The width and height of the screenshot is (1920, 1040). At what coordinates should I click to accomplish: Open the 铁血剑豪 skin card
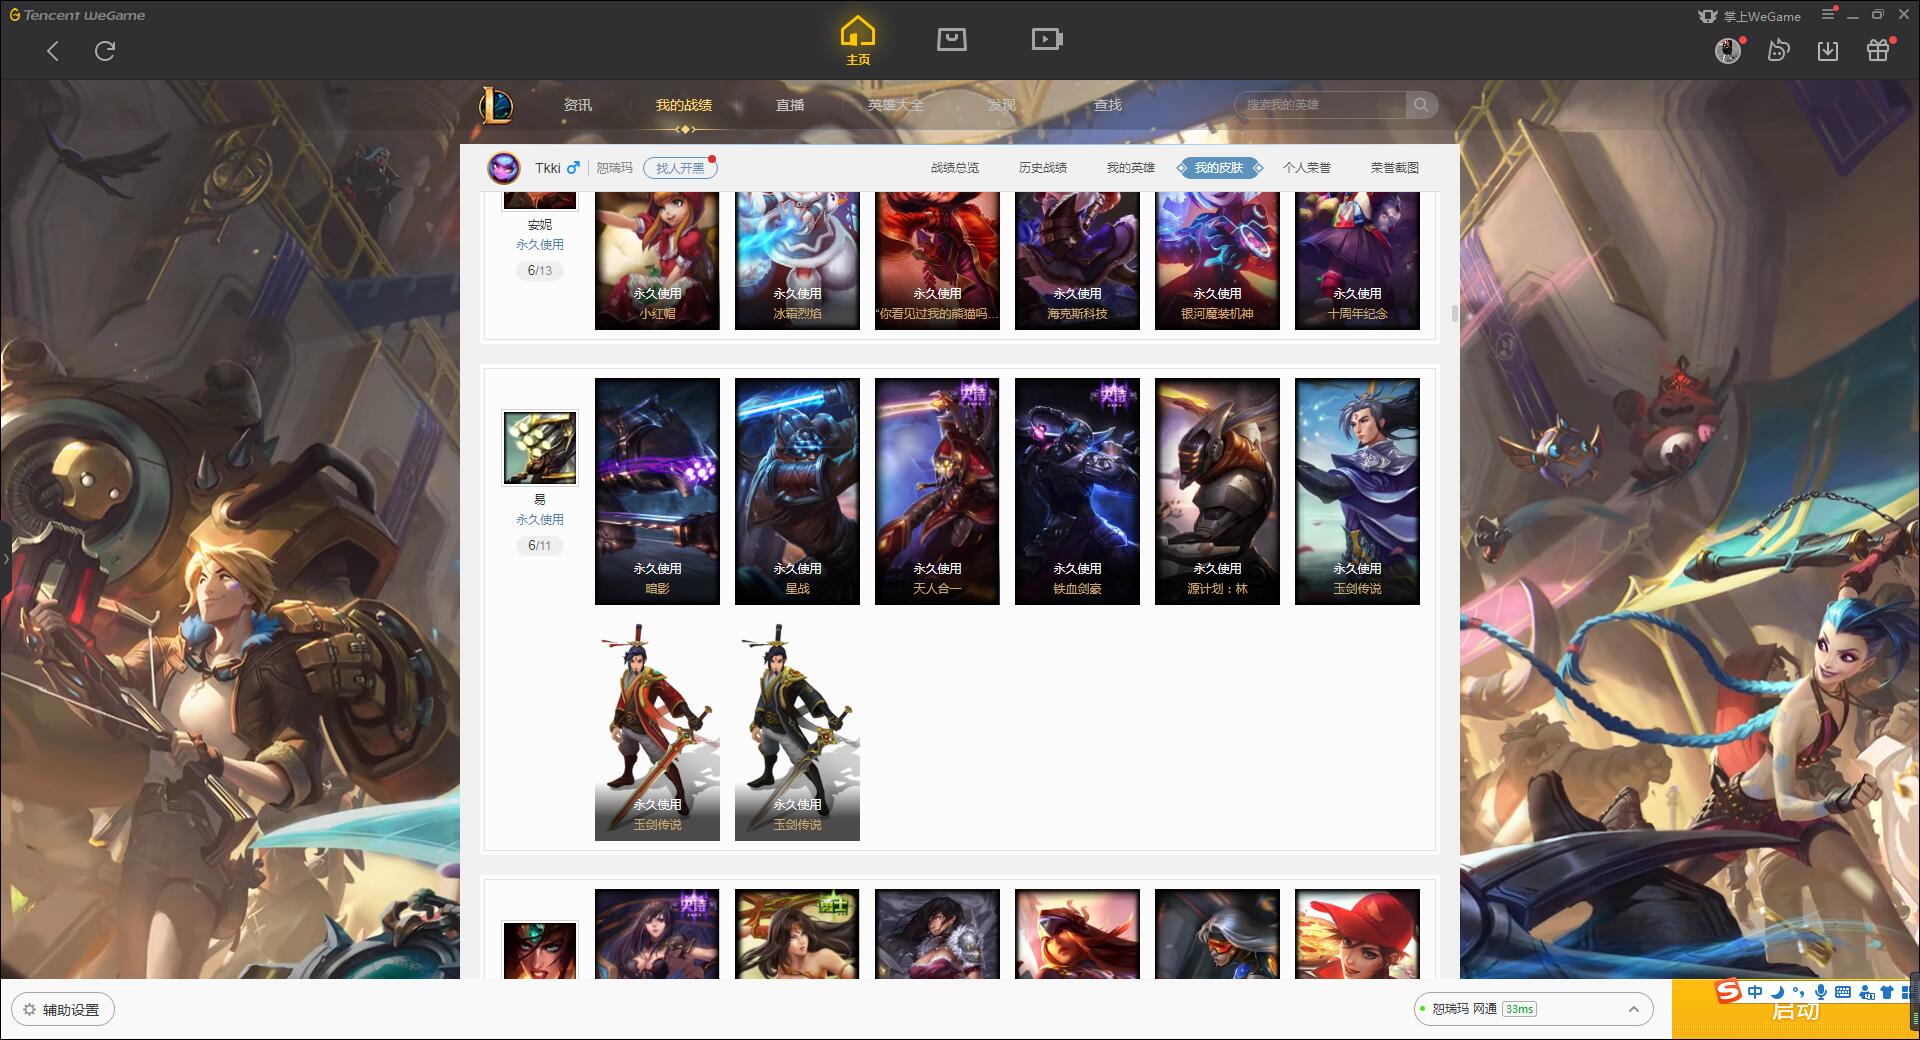click(x=1077, y=491)
